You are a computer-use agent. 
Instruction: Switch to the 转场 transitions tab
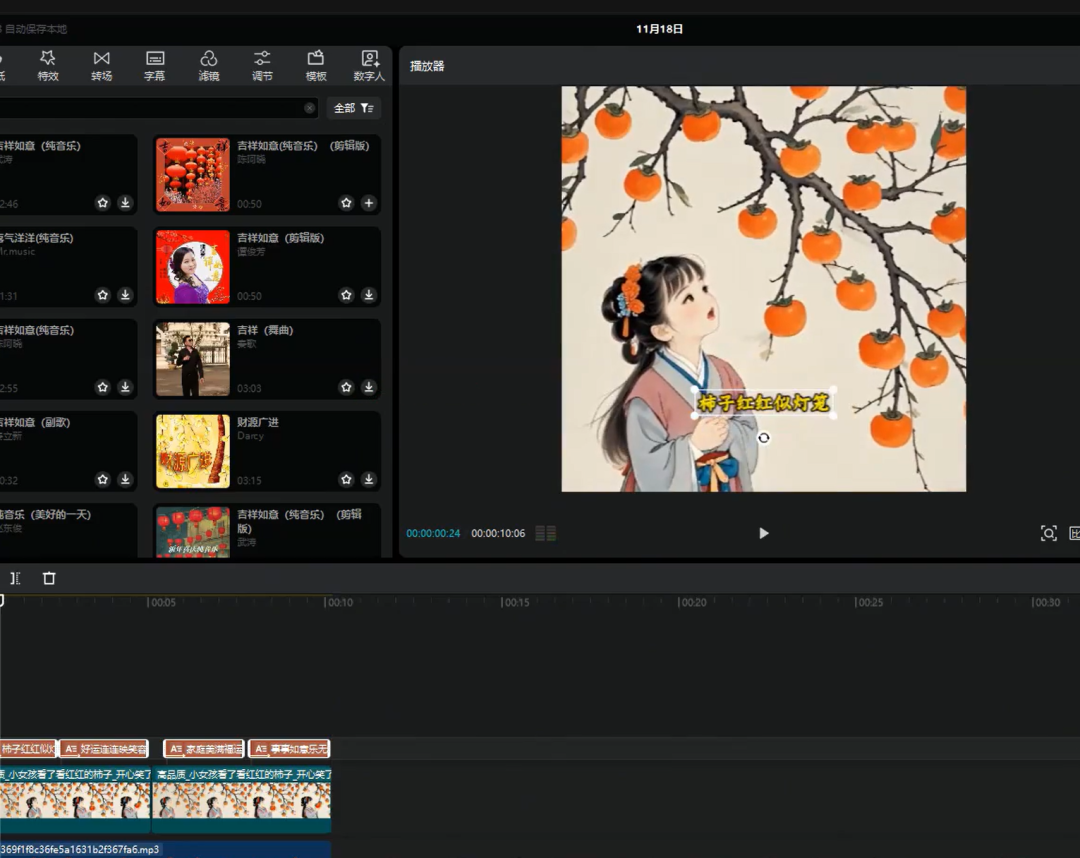point(101,66)
